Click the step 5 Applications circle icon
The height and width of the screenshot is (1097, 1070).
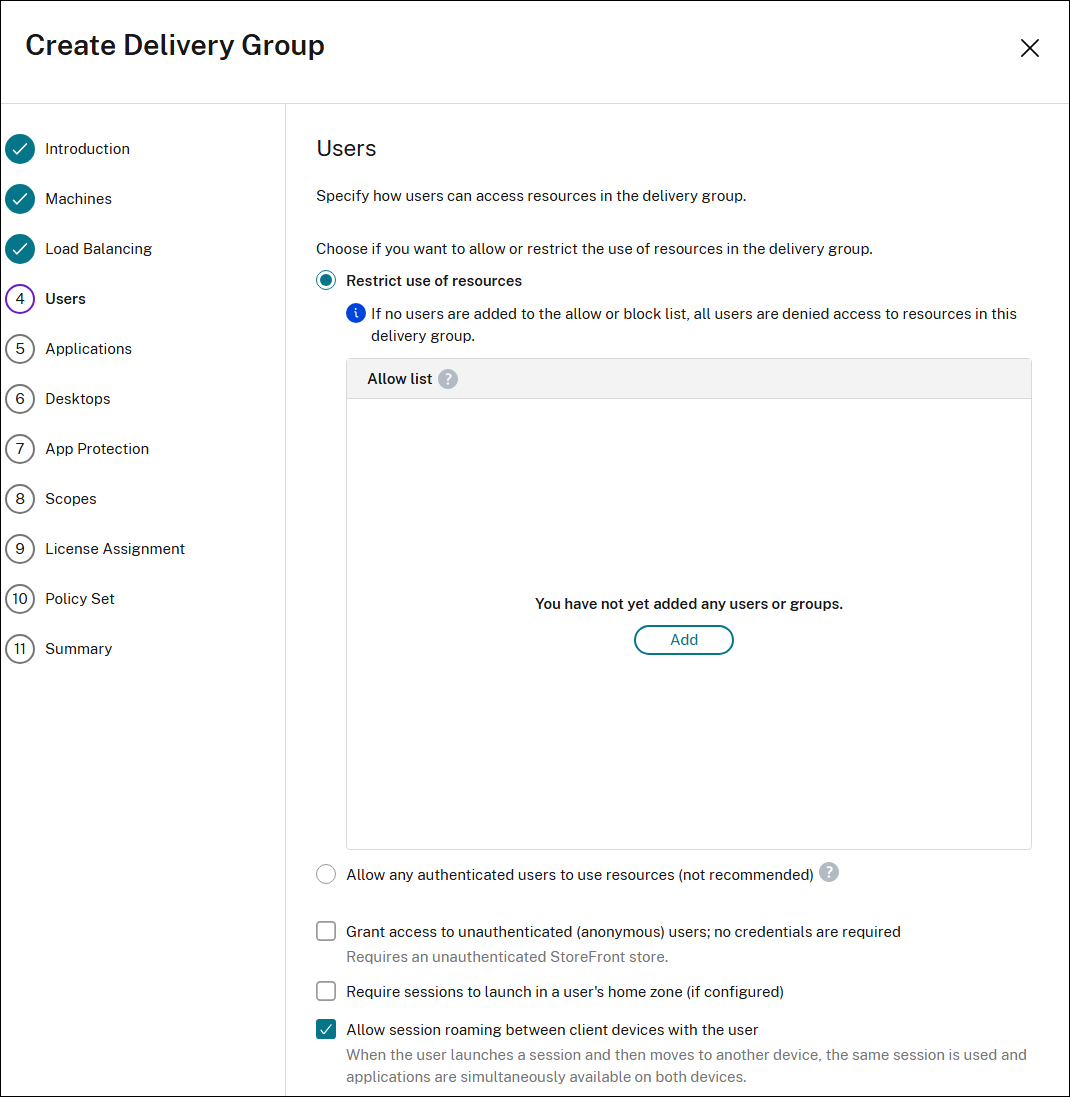(20, 349)
